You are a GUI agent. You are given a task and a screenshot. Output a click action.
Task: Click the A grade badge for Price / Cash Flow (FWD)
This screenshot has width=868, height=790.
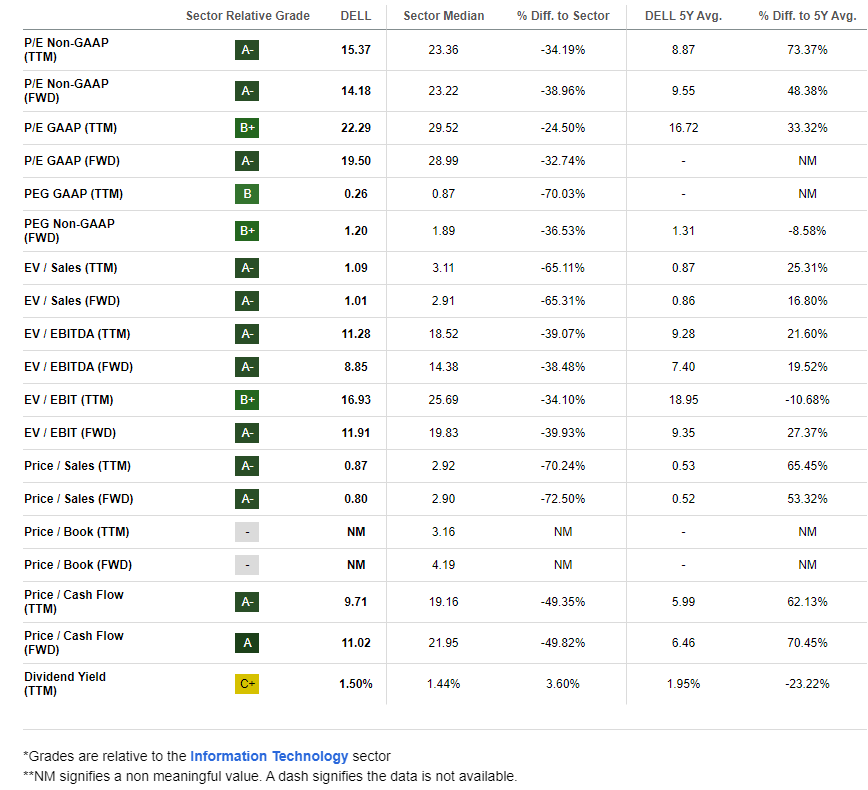click(x=247, y=643)
